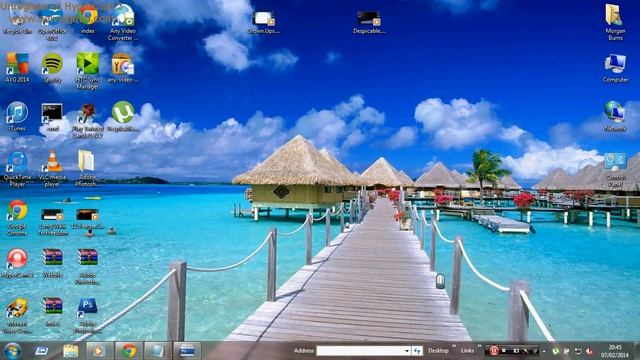640x360 pixels.
Task: Select the Google Chrome desktop shortcut
Action: pos(17,218)
